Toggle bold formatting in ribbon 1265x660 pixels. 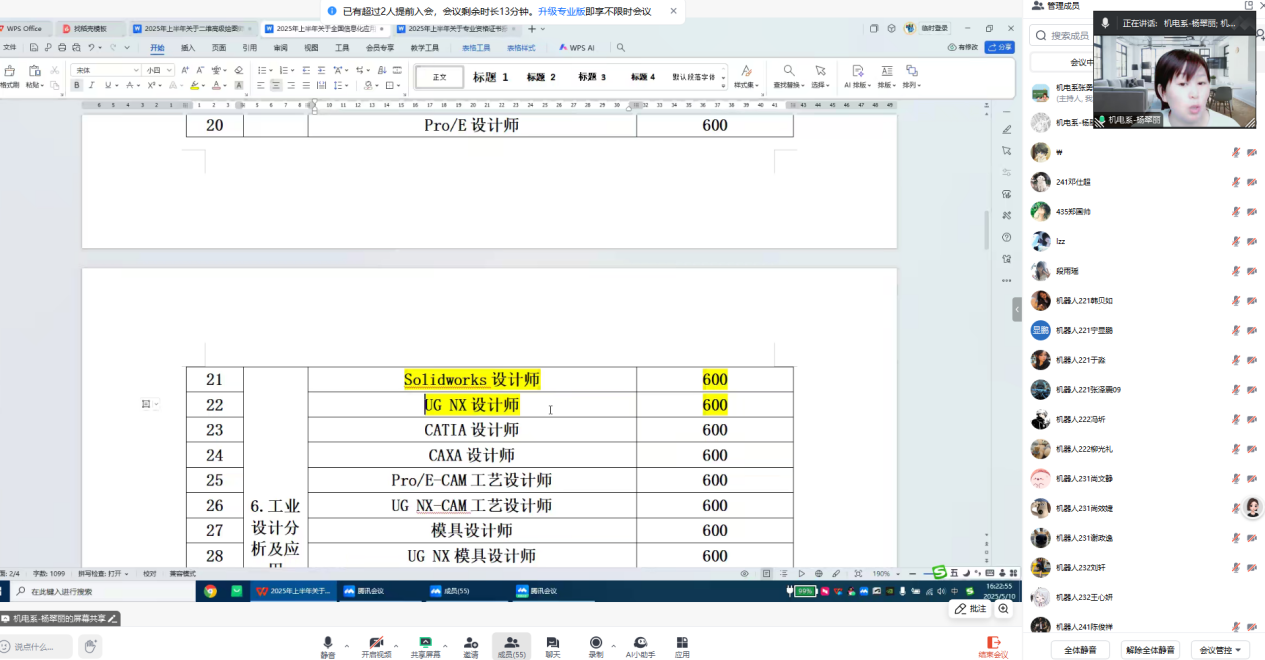(x=77, y=86)
